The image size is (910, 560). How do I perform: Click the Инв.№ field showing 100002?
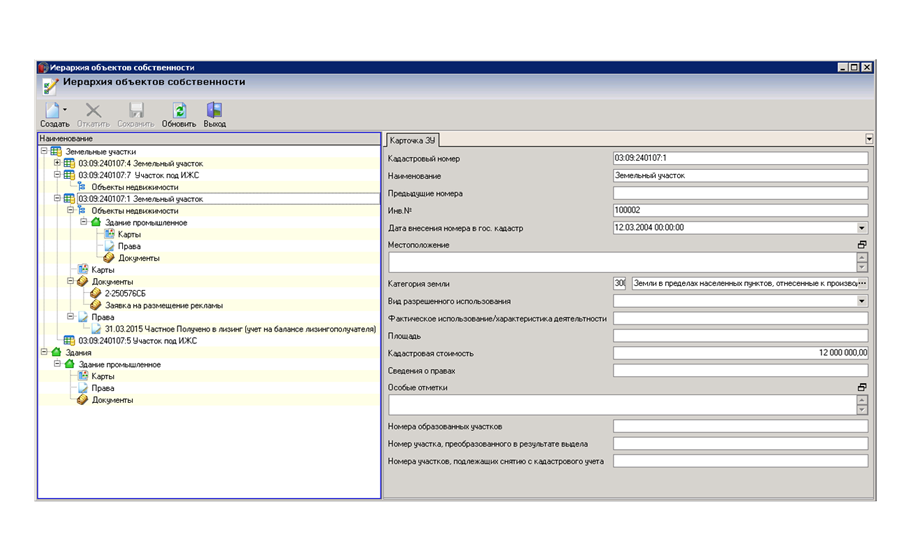[x=741, y=210]
